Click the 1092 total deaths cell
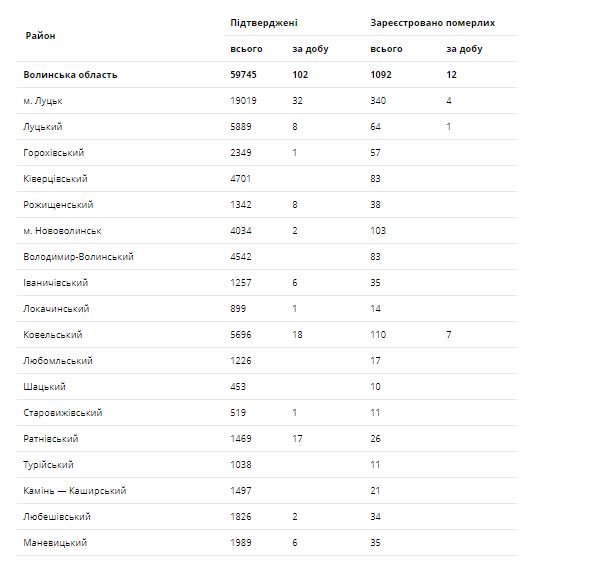This screenshot has width=601, height=565. [x=384, y=75]
